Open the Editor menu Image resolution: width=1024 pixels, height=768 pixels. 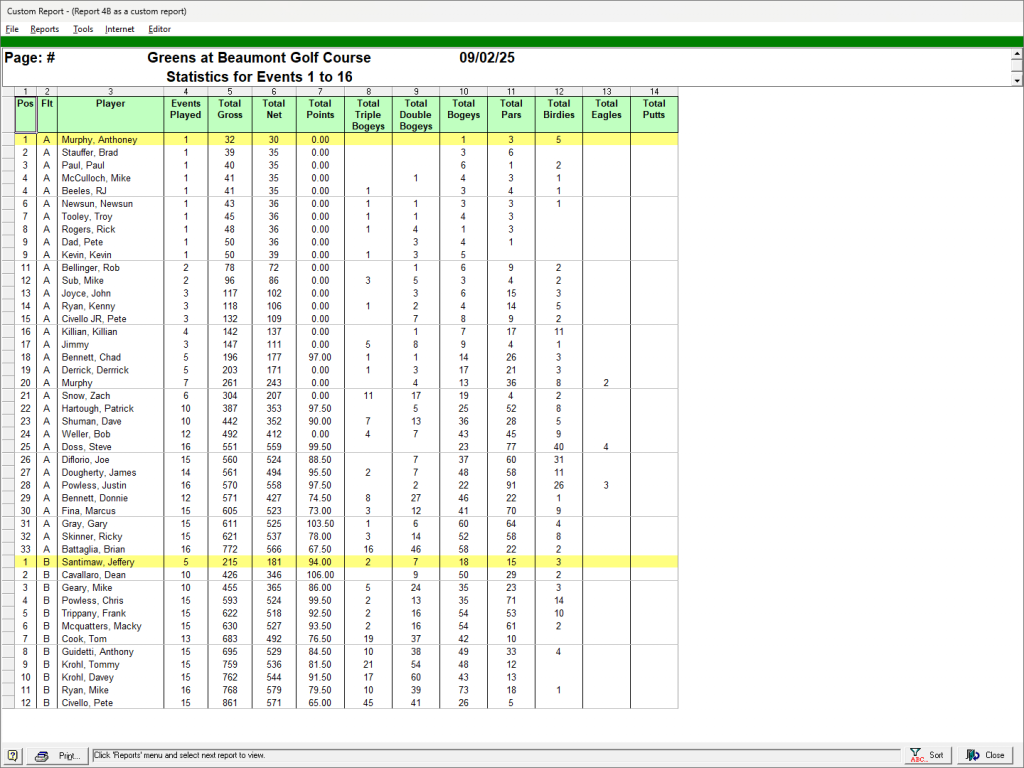coord(159,29)
